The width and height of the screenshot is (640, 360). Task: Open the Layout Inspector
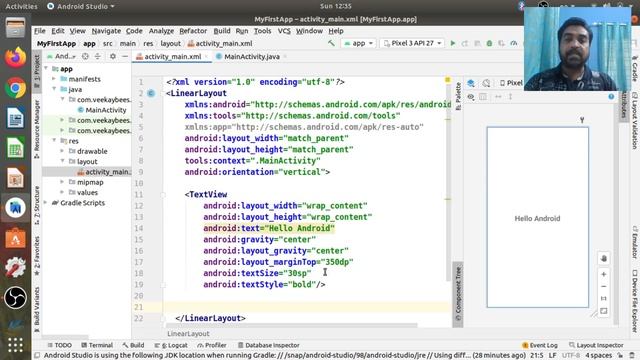pyautogui.click(x=596, y=345)
